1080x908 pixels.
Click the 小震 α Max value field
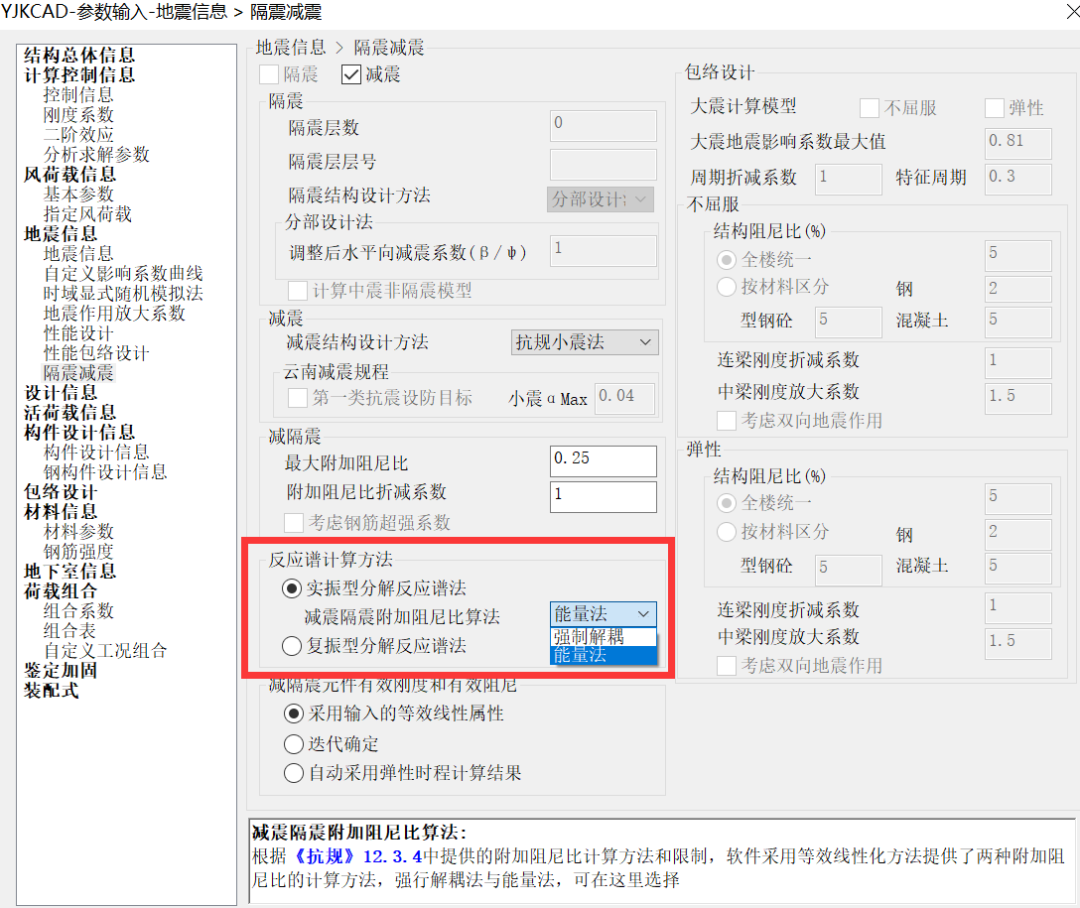click(625, 398)
